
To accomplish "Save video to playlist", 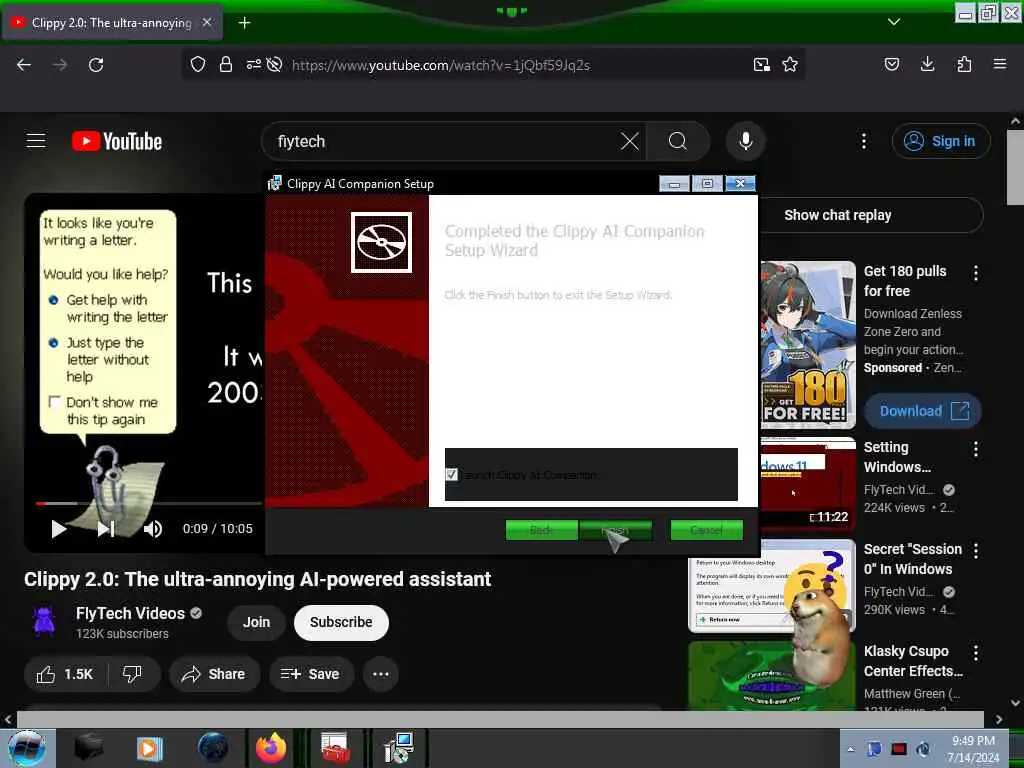I will pos(311,674).
